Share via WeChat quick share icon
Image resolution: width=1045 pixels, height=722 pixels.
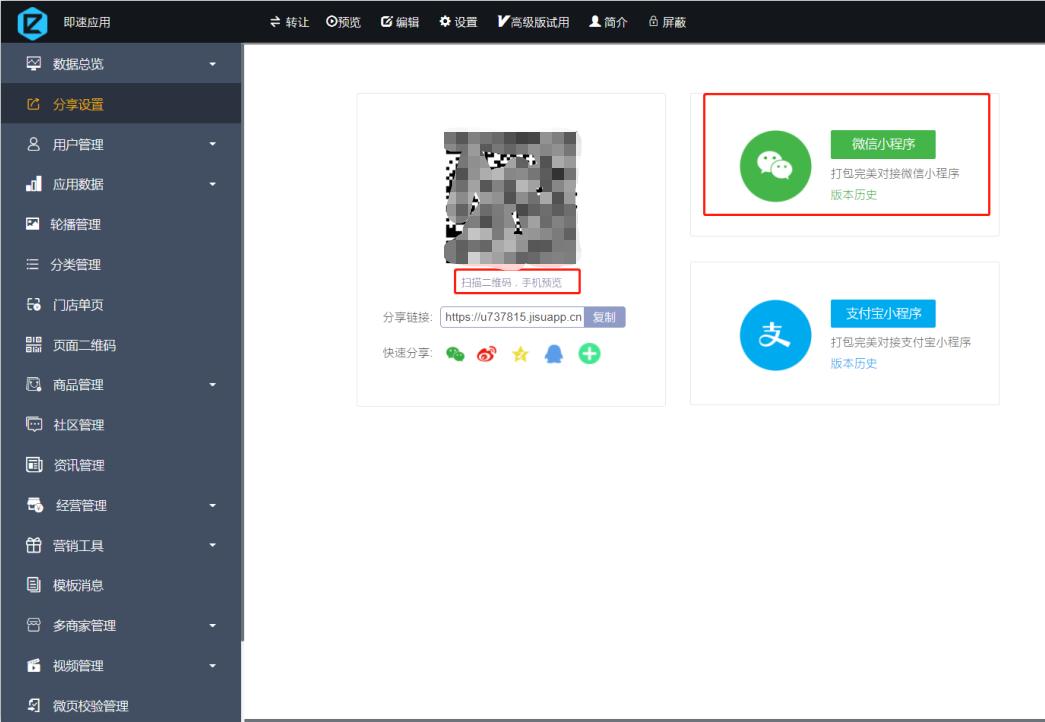coord(453,353)
